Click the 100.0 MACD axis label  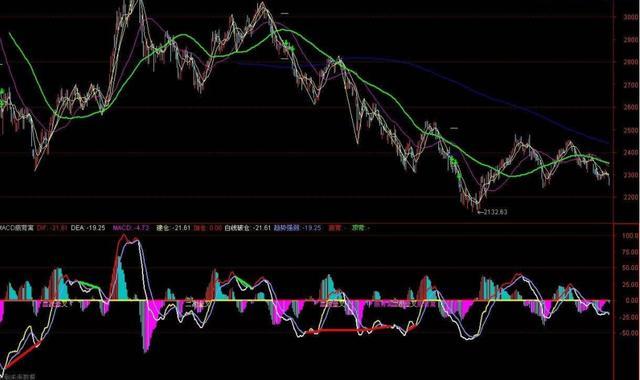coord(630,236)
